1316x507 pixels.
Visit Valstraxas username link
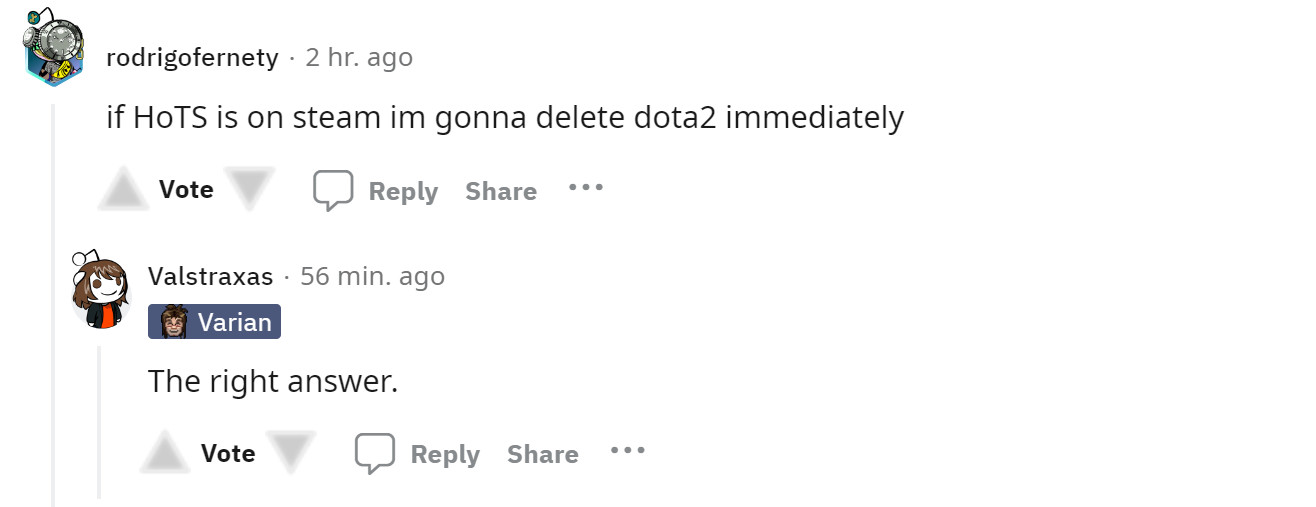[210, 277]
